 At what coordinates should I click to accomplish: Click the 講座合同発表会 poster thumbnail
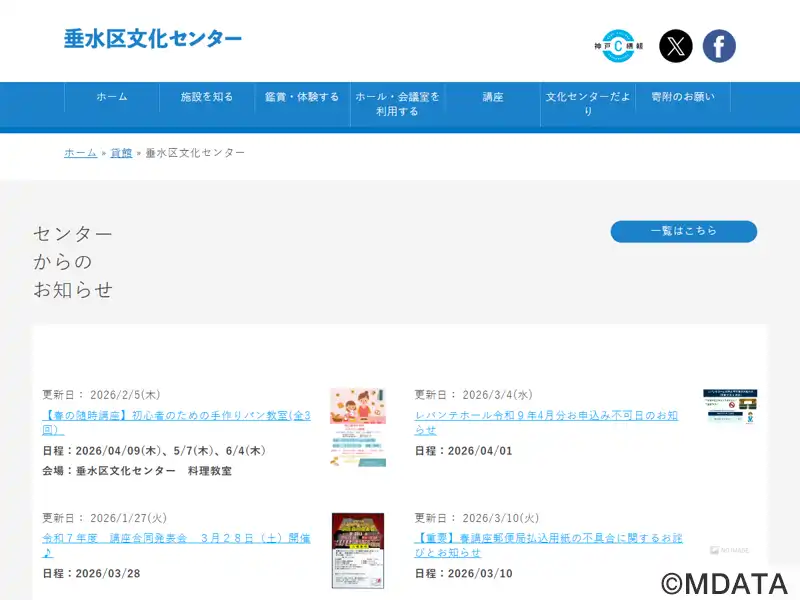click(x=358, y=550)
